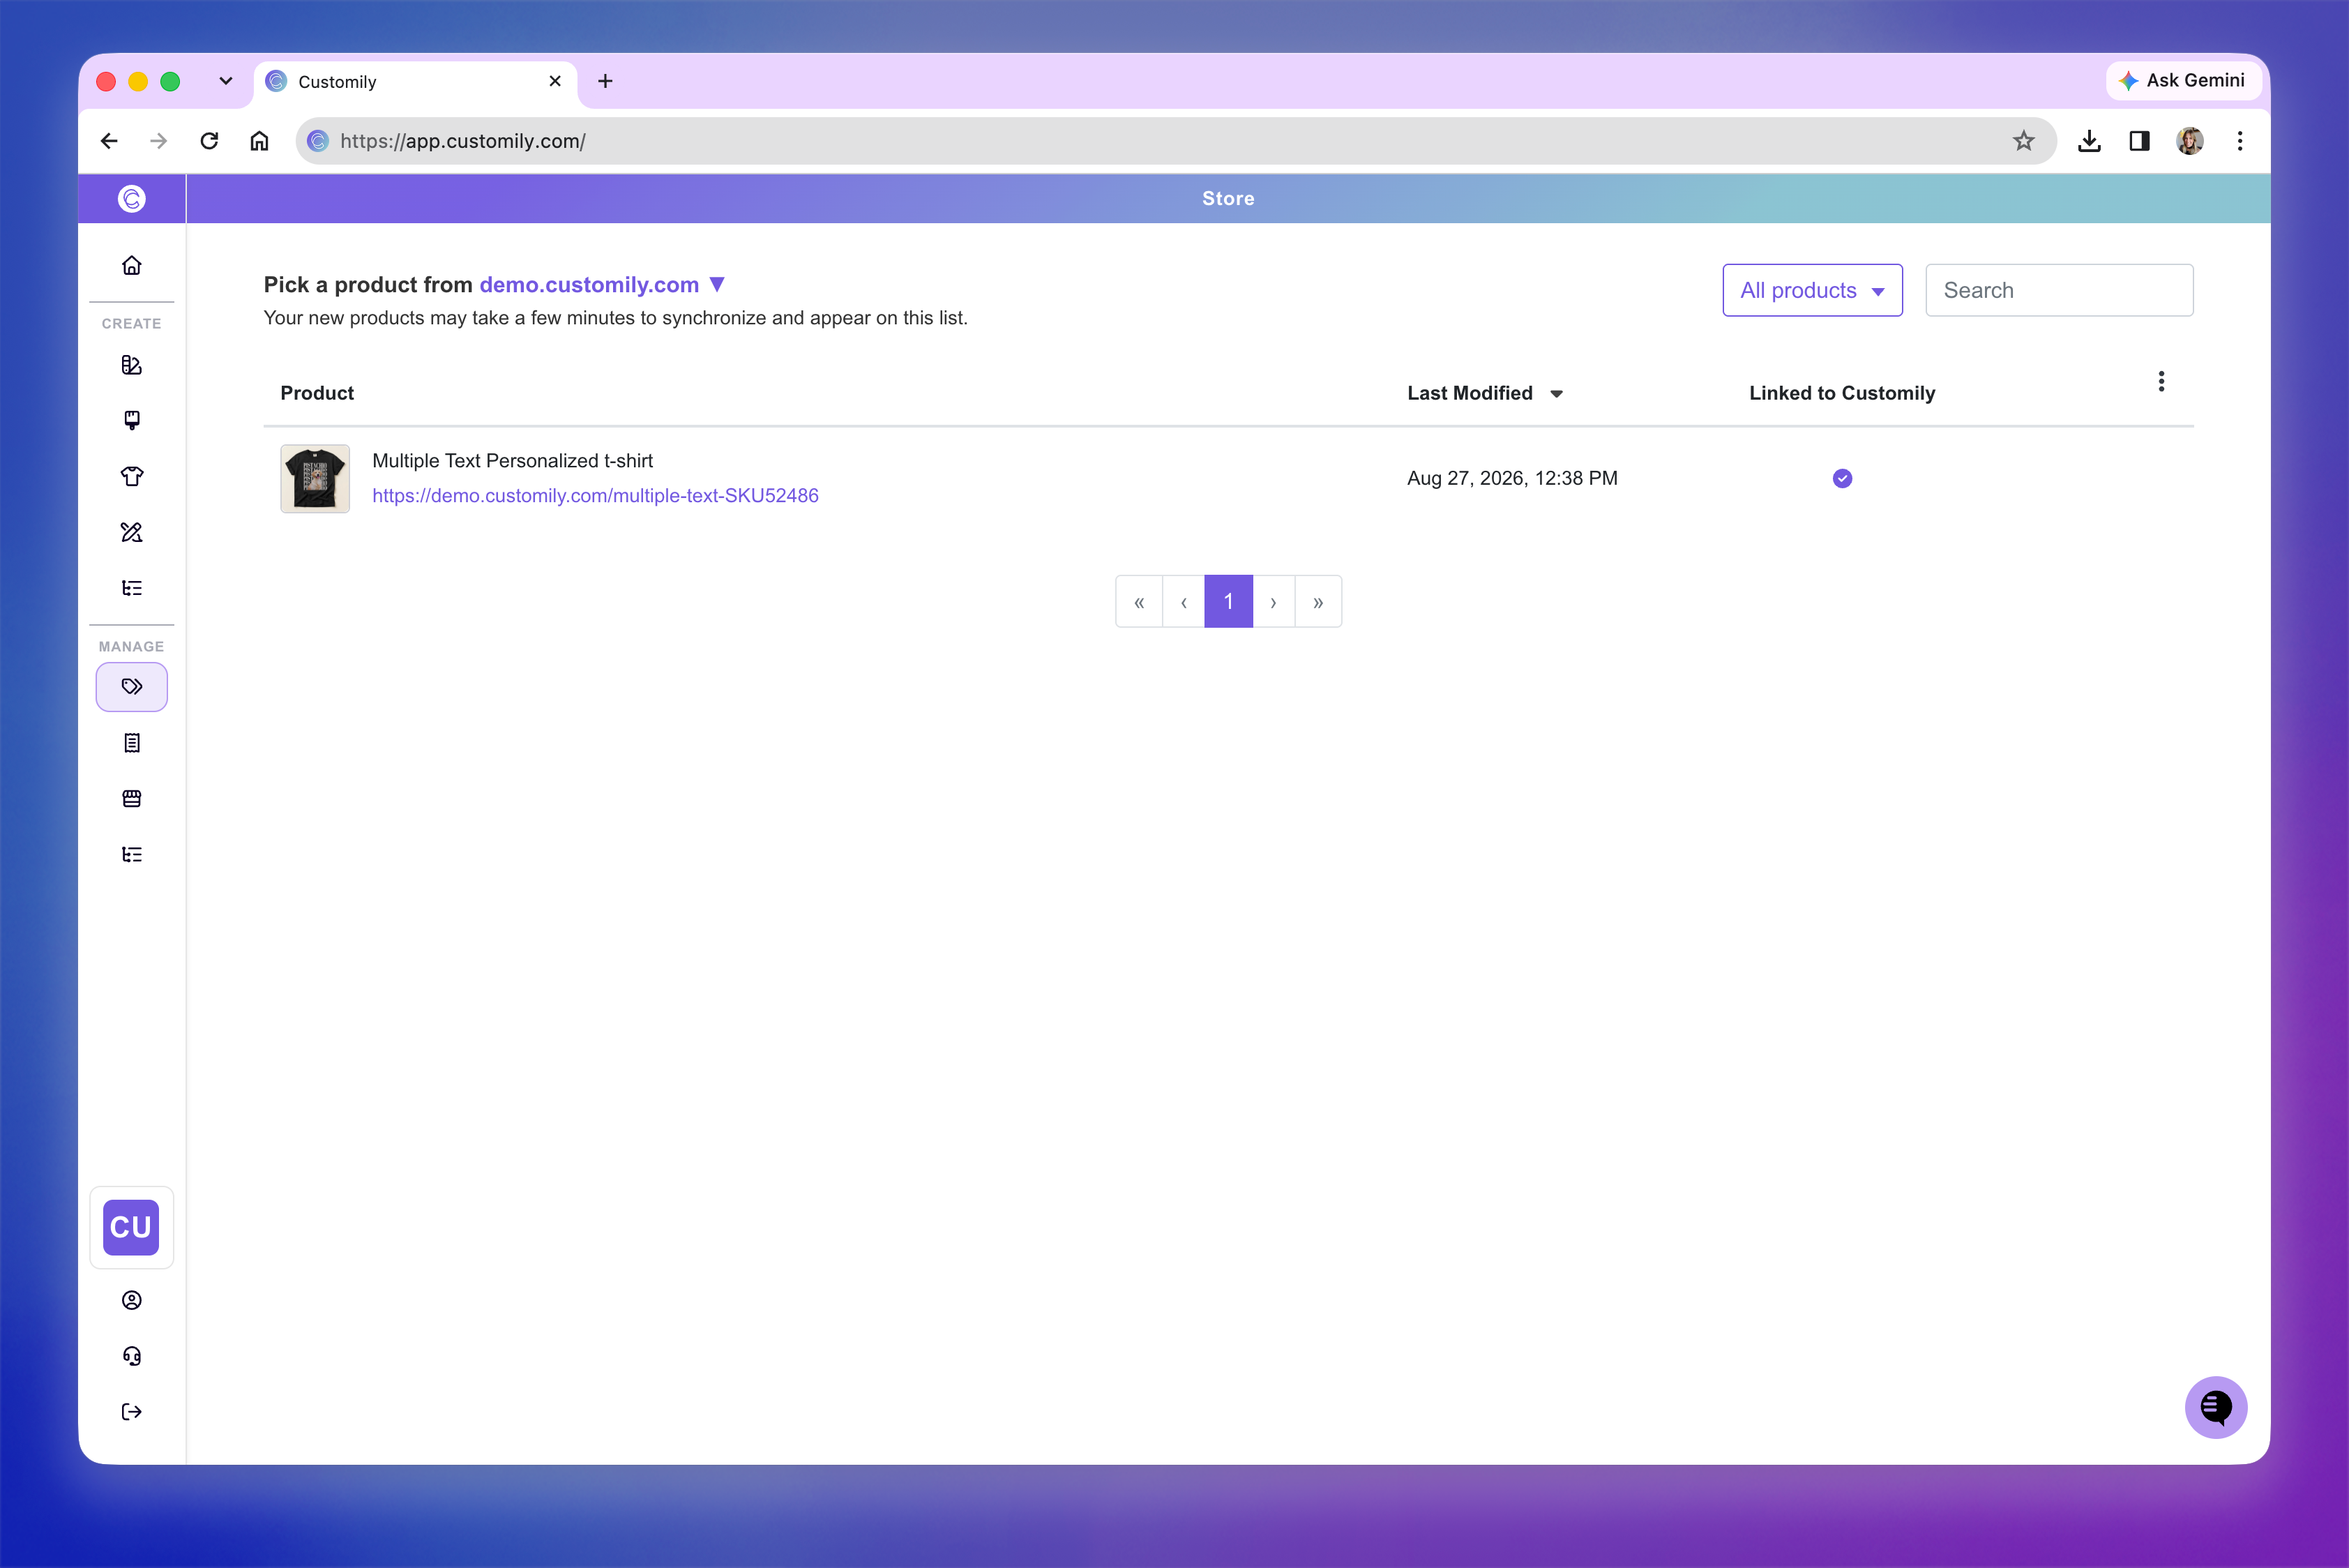Open the template design icon under Create
Screen dimensions: 2349x1568
point(131,365)
